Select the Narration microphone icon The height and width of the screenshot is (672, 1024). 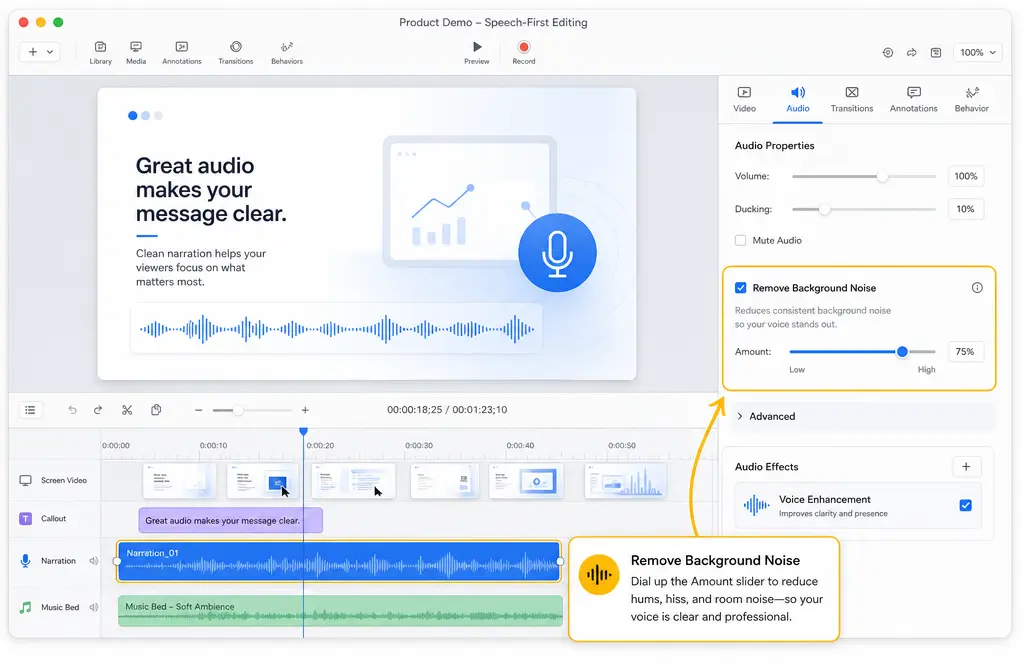tap(25, 561)
